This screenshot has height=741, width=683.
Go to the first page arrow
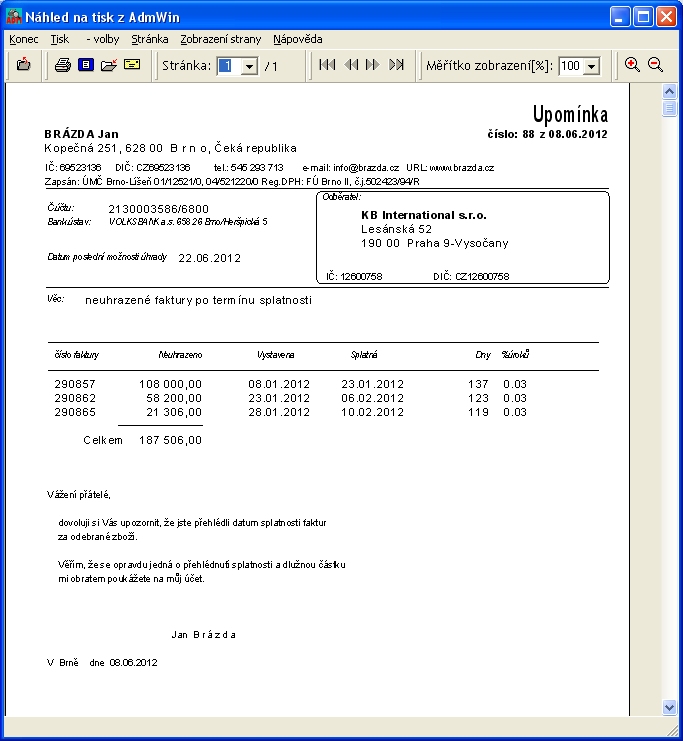click(327, 64)
